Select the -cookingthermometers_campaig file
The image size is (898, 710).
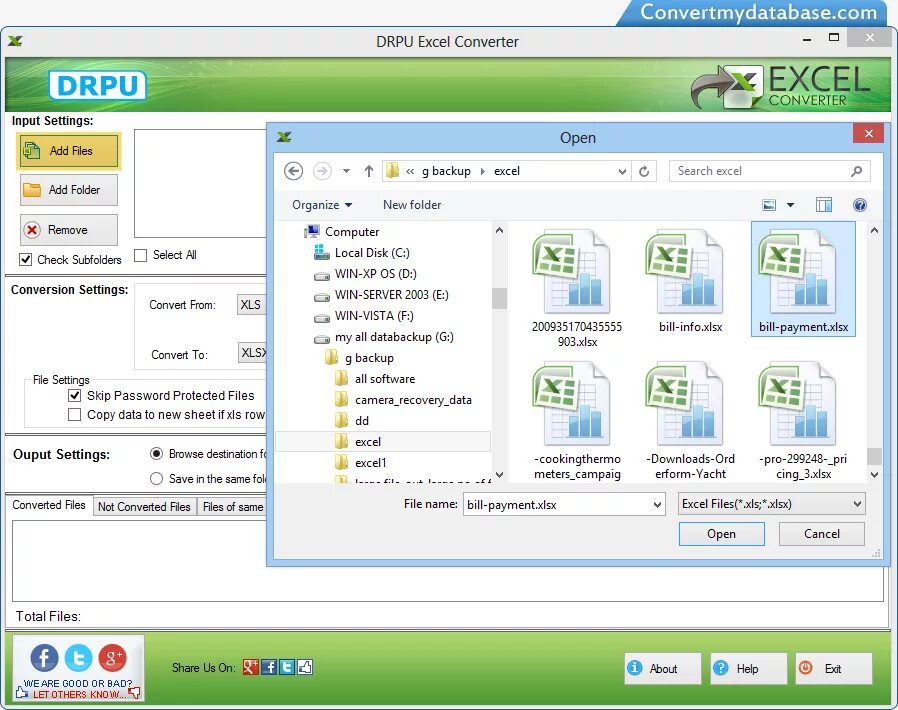pyautogui.click(x=577, y=421)
